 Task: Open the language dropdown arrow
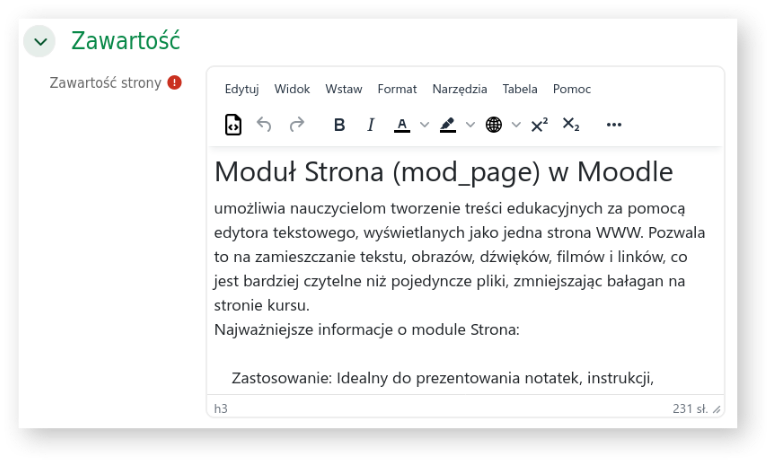point(516,125)
